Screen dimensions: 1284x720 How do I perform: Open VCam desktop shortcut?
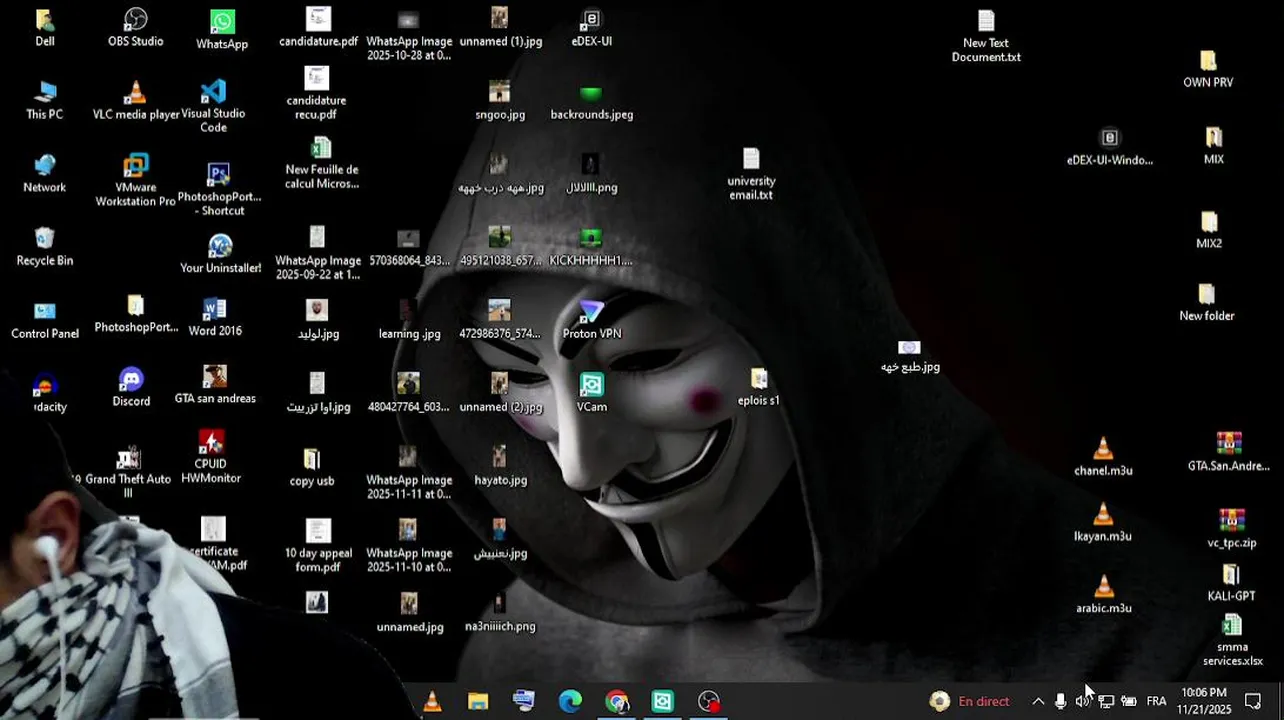pyautogui.click(x=592, y=393)
